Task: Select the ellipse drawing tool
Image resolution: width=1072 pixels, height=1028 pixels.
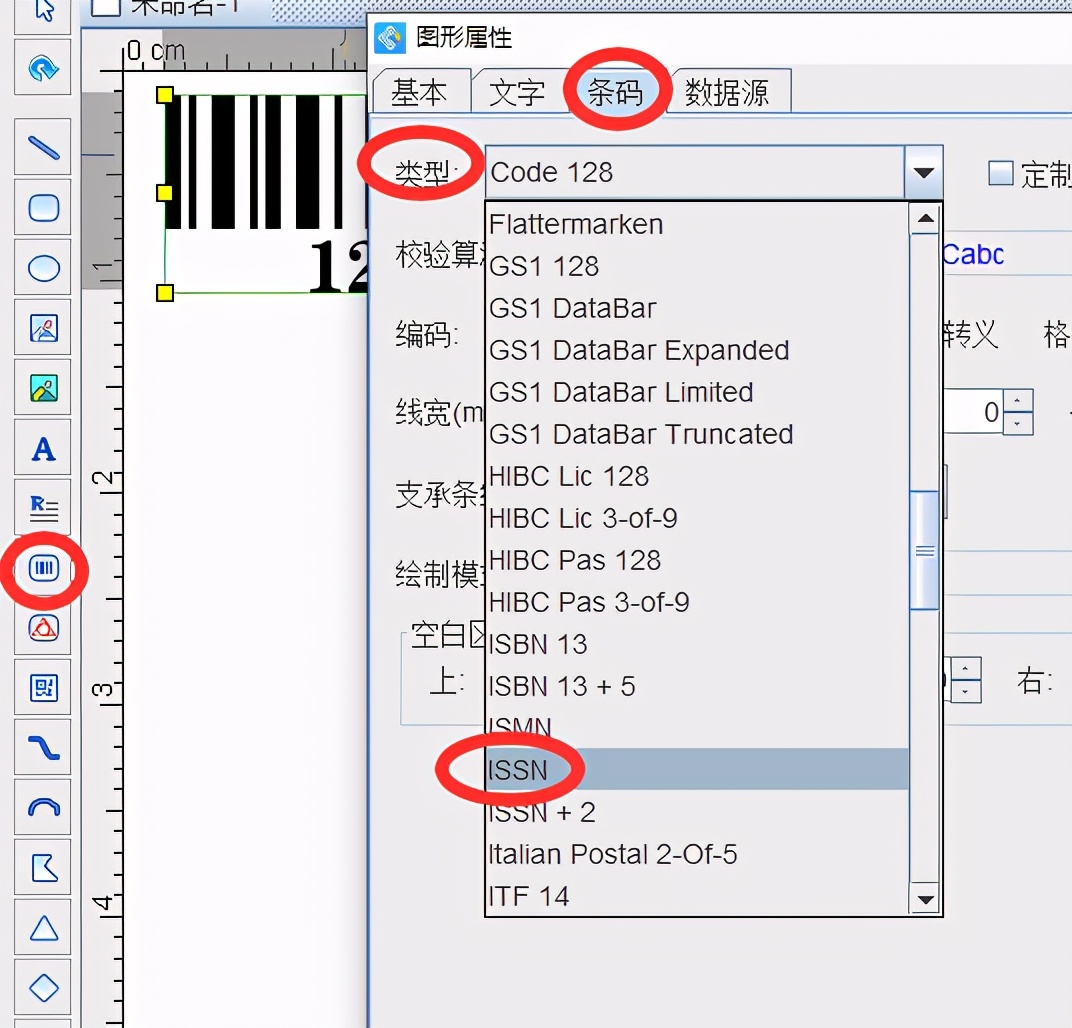Action: point(43,268)
